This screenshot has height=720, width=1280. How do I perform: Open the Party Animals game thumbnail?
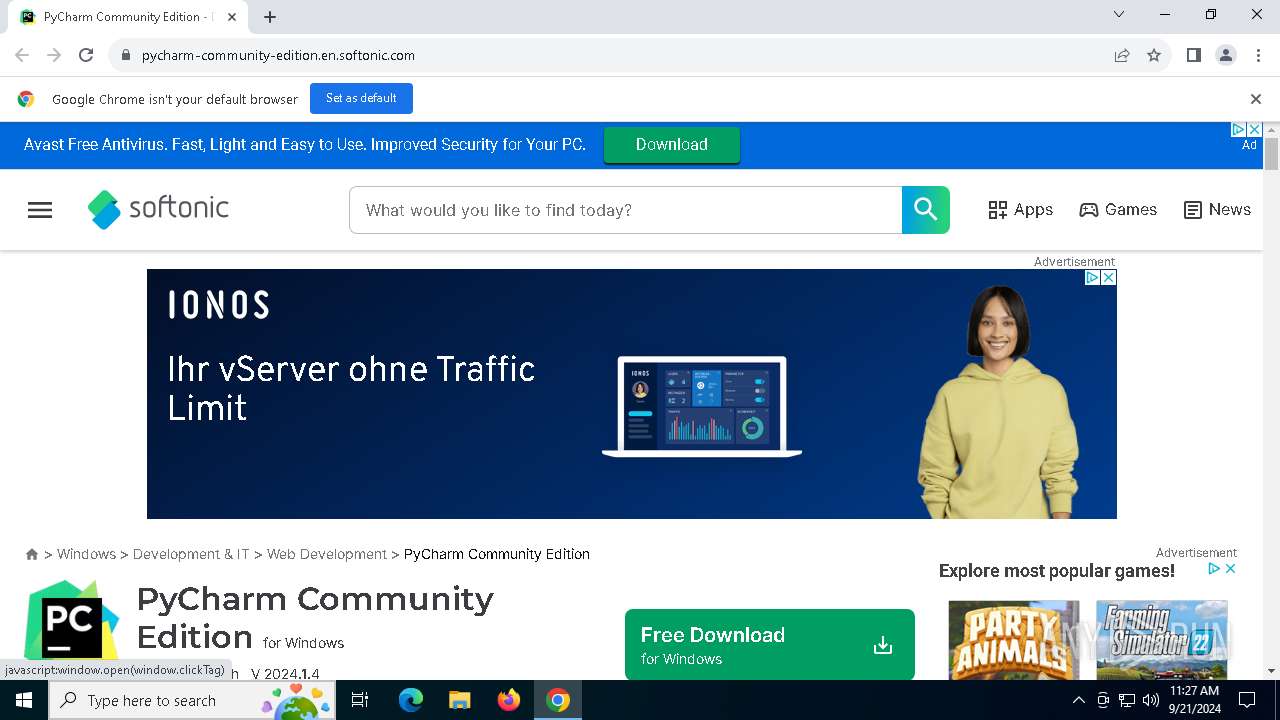pos(1014,640)
